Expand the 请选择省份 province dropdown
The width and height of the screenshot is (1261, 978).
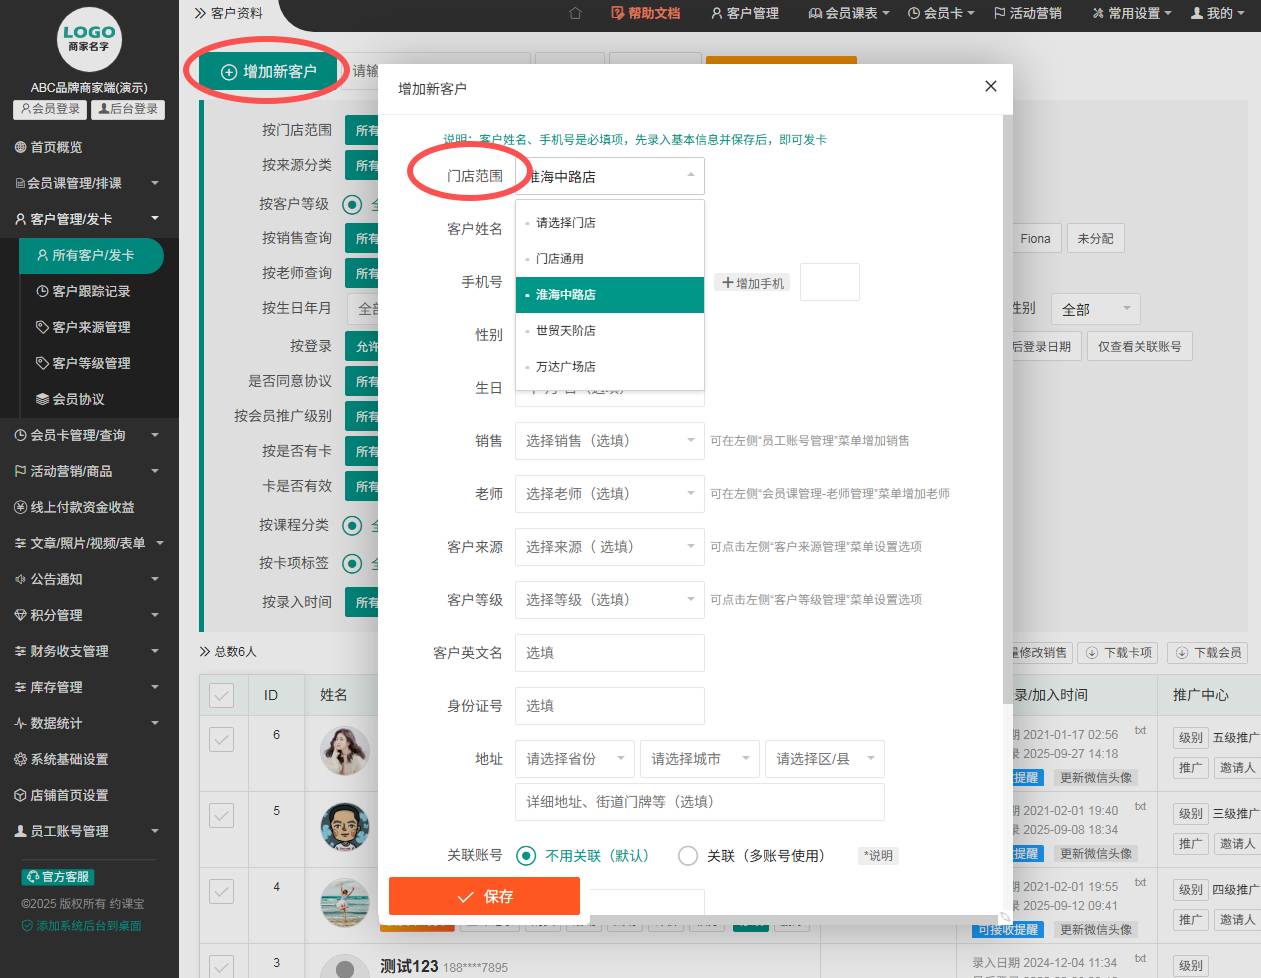point(574,759)
